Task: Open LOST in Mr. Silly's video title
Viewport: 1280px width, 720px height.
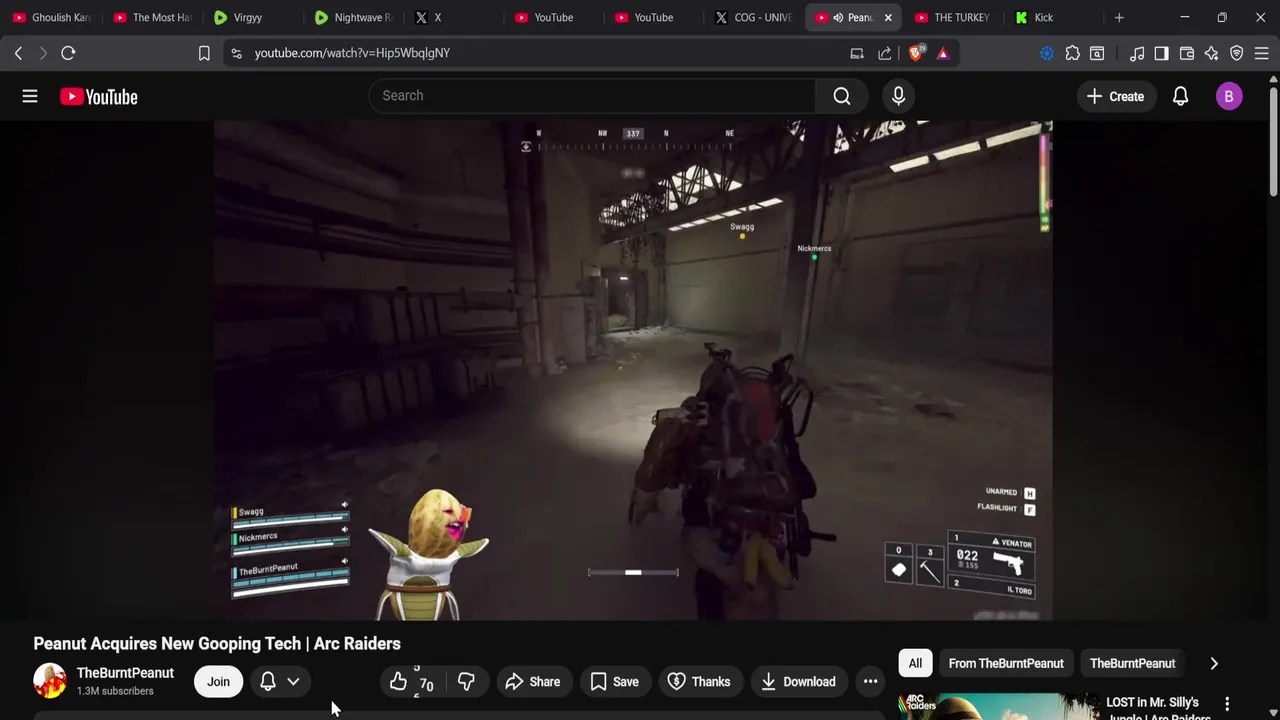Action: tap(1158, 709)
